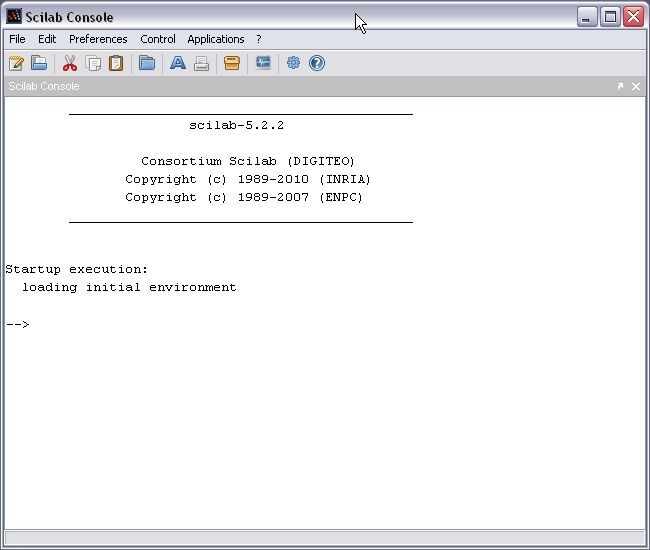Open the ? help menu
This screenshot has width=650, height=550.
259,39
